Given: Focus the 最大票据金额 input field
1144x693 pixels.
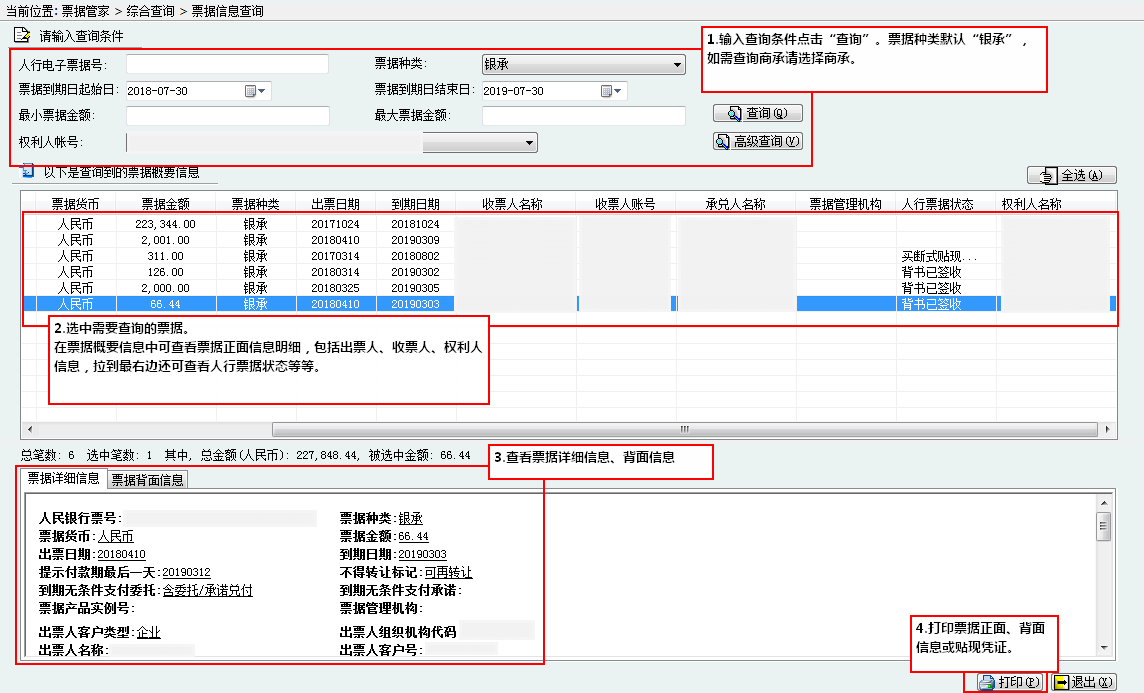Looking at the screenshot, I should click(583, 116).
